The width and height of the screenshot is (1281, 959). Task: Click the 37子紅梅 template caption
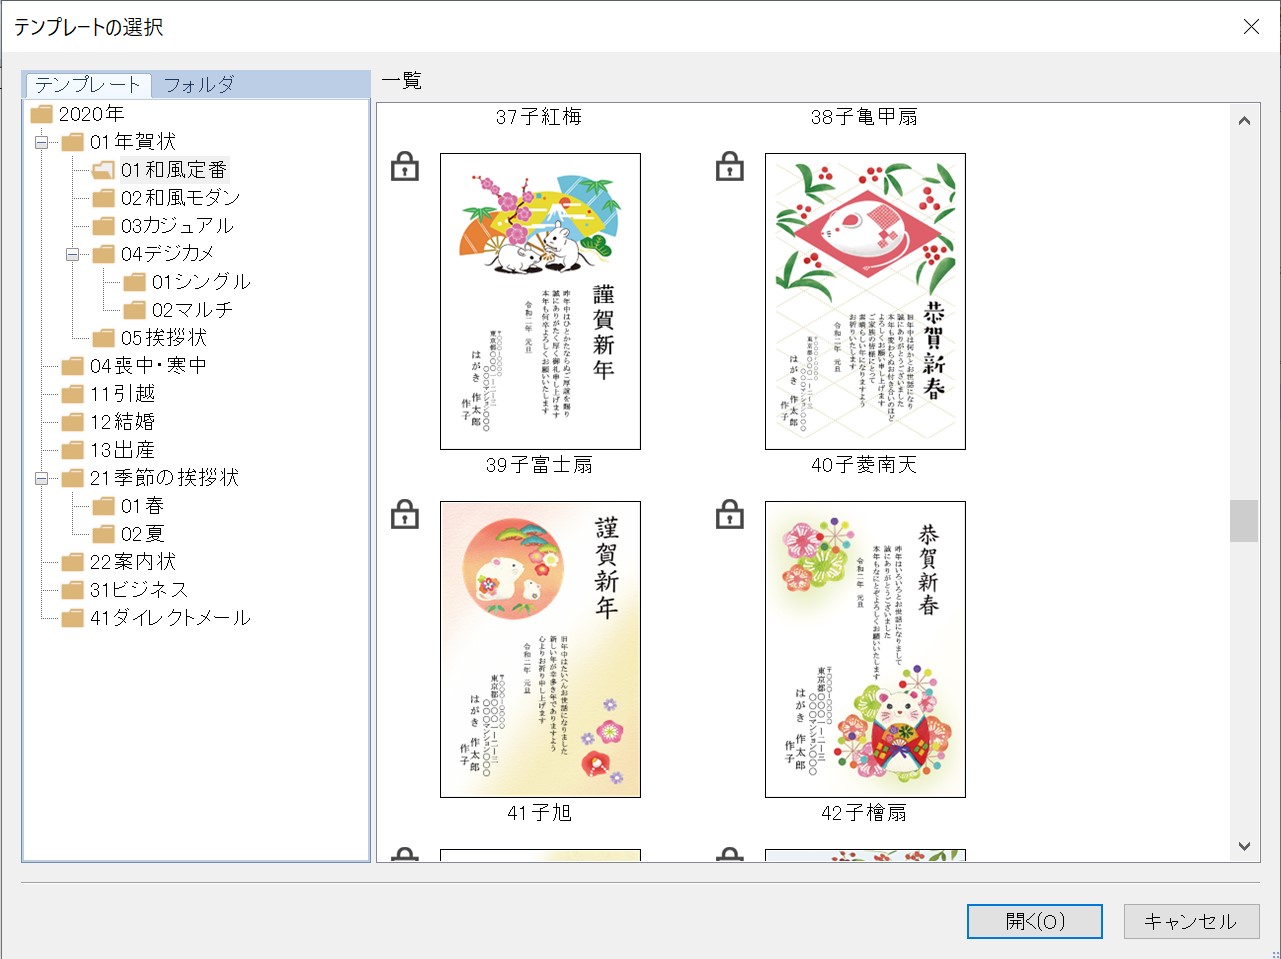coord(539,117)
